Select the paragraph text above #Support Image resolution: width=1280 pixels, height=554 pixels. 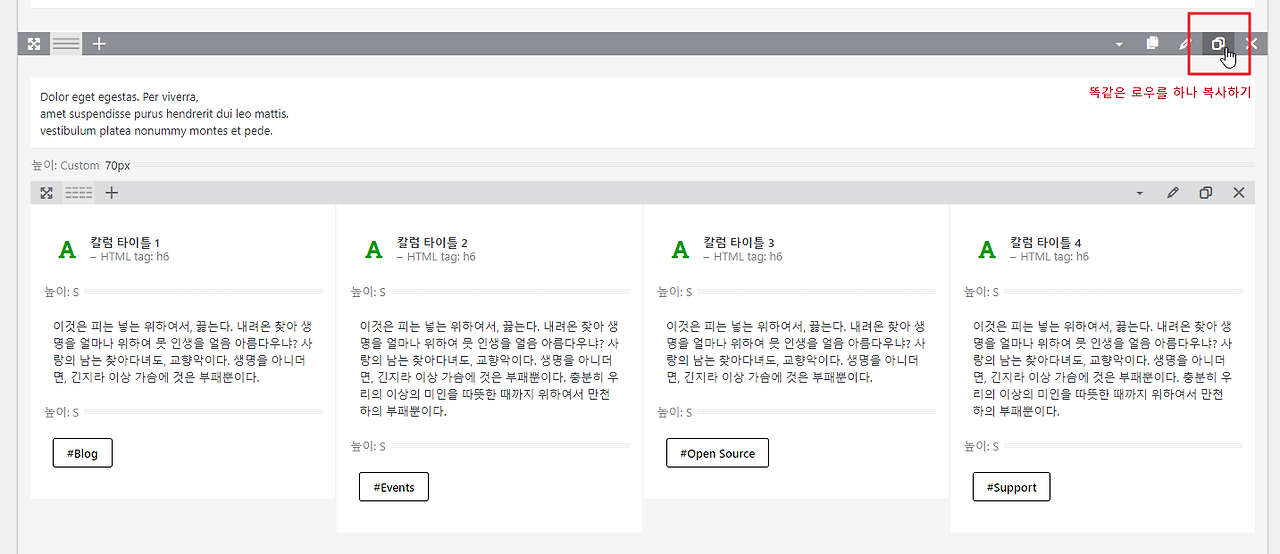(1103, 369)
